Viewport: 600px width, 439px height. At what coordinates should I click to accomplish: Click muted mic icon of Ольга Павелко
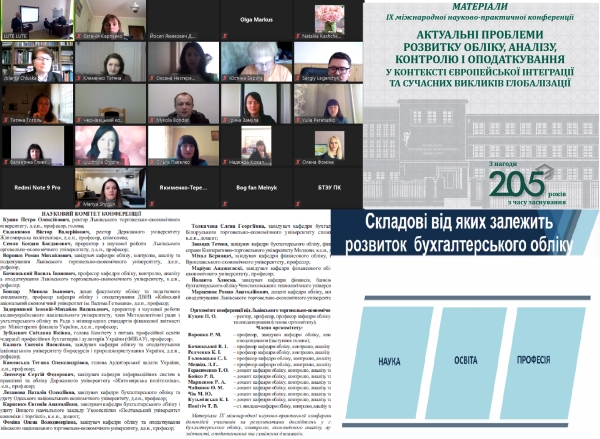tap(152, 162)
